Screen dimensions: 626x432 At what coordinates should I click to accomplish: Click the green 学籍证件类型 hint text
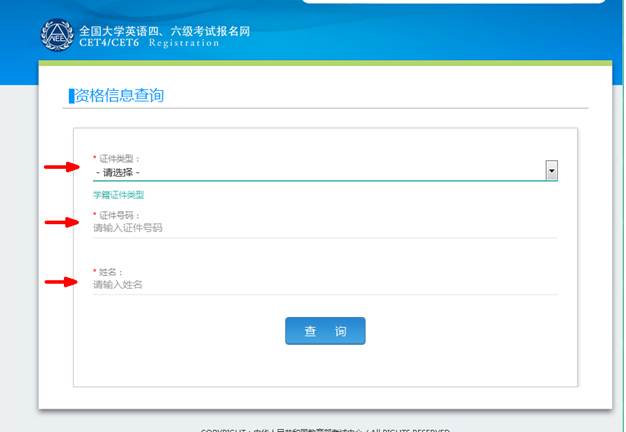pyautogui.click(x=119, y=195)
